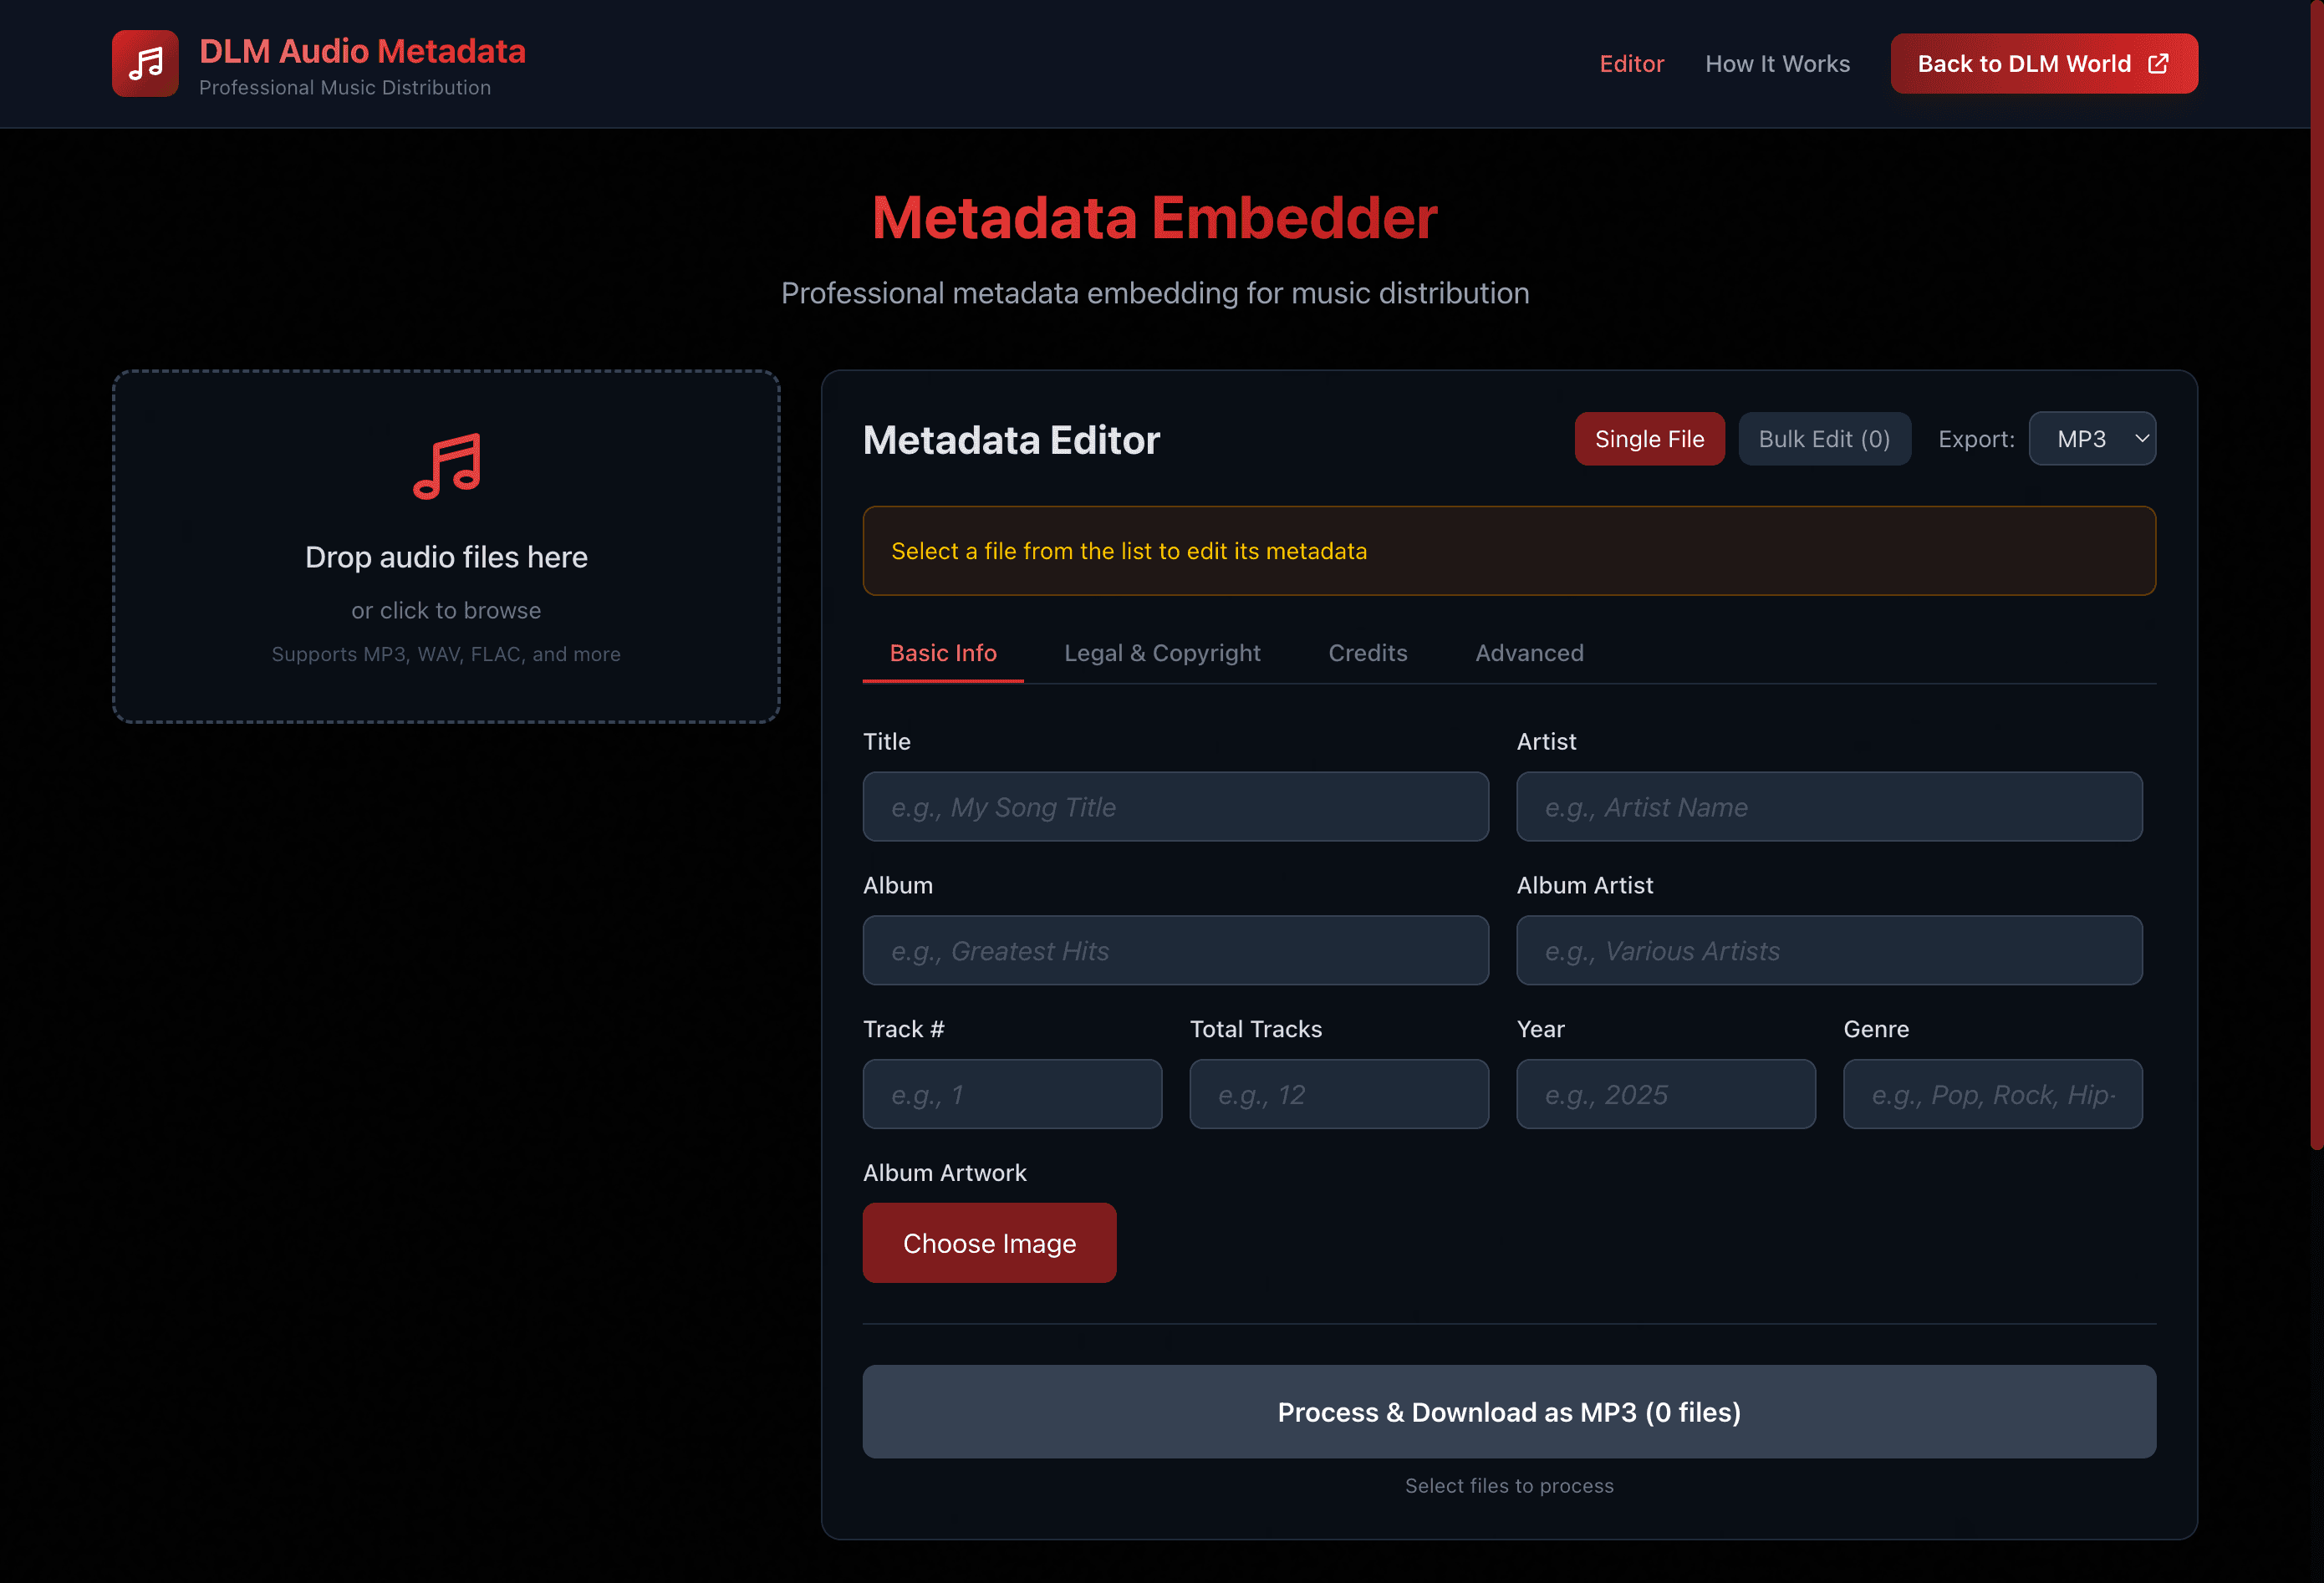Click the 'or click to browse' text
The image size is (2324, 1583).
click(x=446, y=610)
